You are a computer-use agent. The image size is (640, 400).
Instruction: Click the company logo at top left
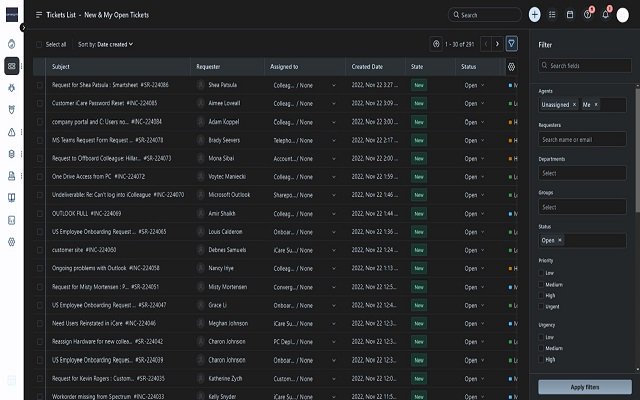12,15
